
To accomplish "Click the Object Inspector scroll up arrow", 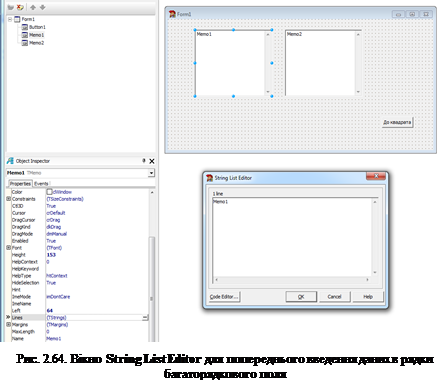I will (152, 192).
